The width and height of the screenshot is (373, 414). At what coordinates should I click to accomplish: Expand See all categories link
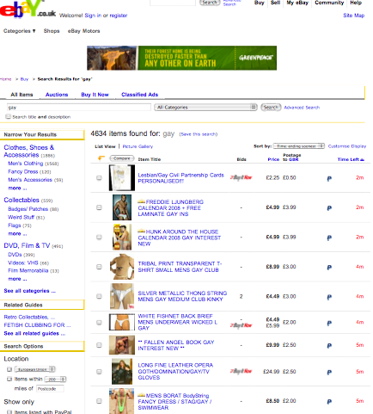(x=29, y=291)
